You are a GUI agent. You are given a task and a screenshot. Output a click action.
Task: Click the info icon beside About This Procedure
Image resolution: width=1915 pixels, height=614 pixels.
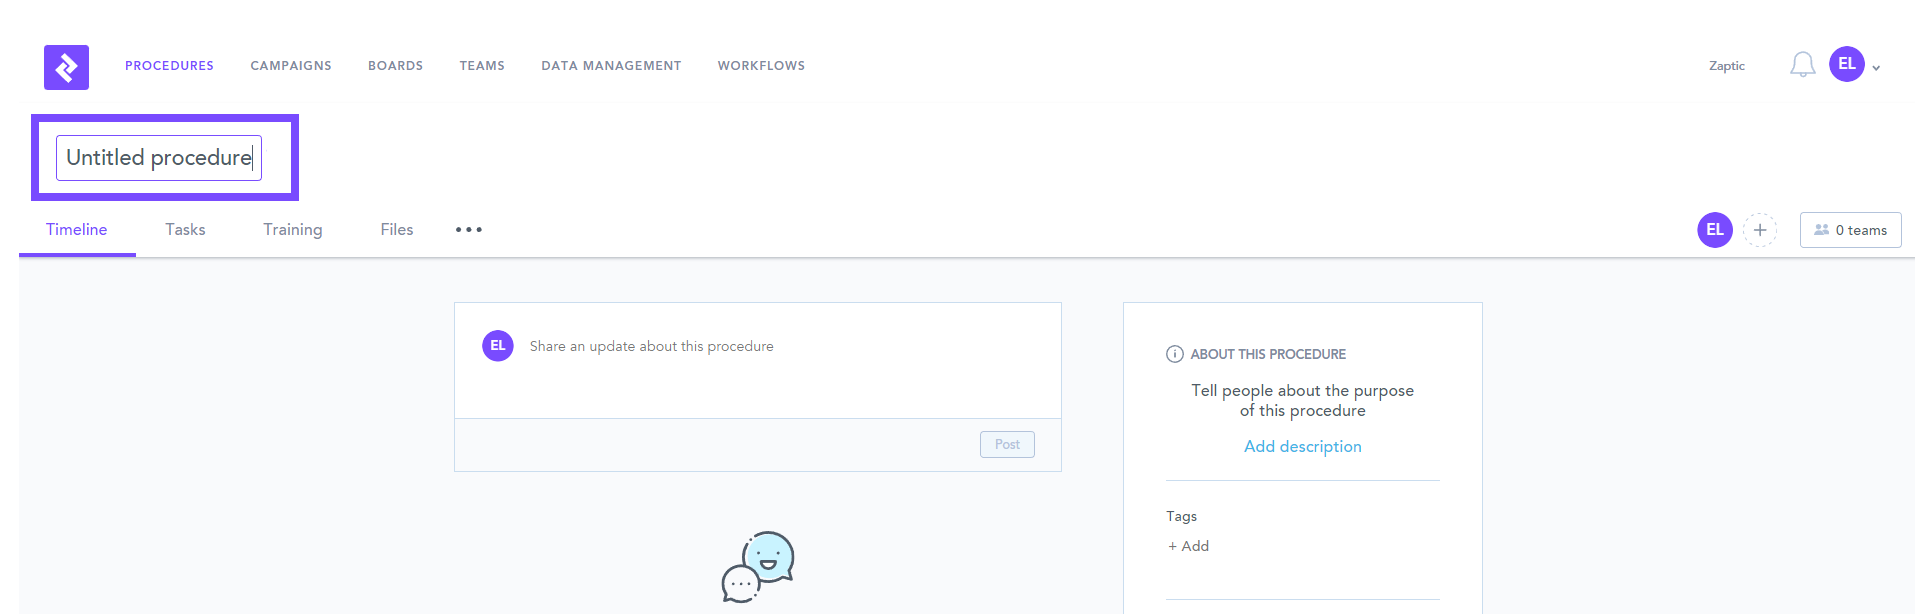1175,354
